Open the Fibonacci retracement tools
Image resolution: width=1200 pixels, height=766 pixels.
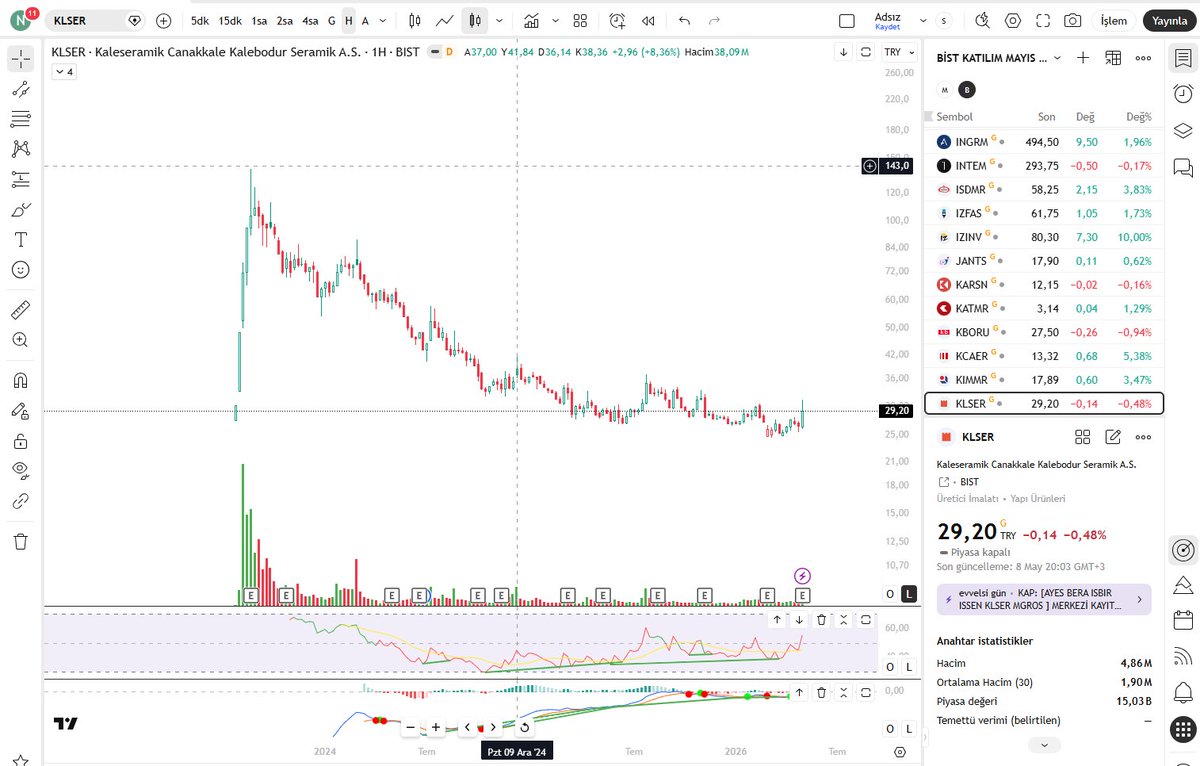(20, 119)
